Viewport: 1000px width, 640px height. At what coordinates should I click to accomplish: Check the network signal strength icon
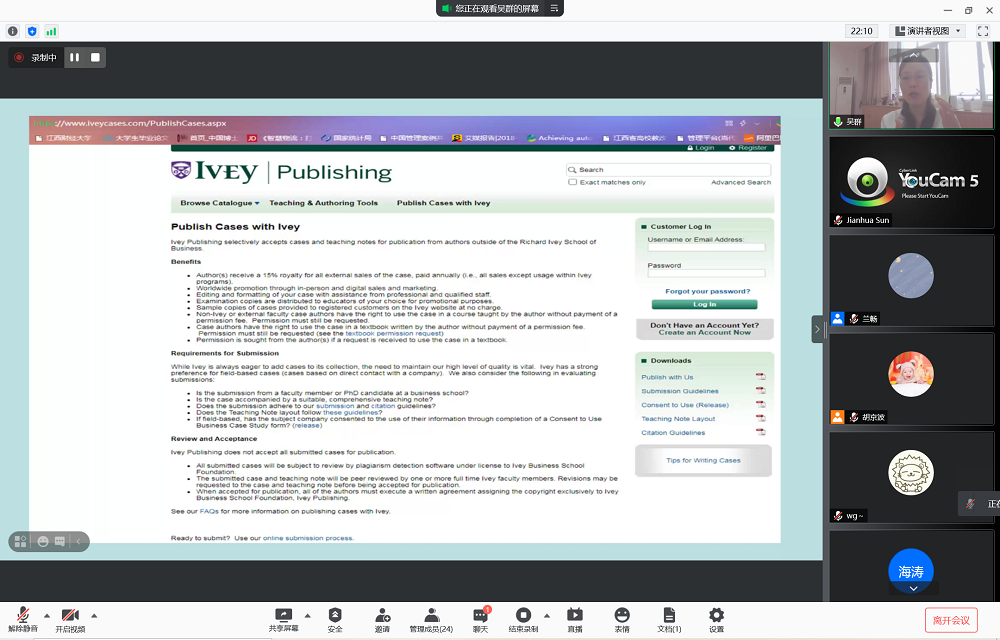coord(51,31)
